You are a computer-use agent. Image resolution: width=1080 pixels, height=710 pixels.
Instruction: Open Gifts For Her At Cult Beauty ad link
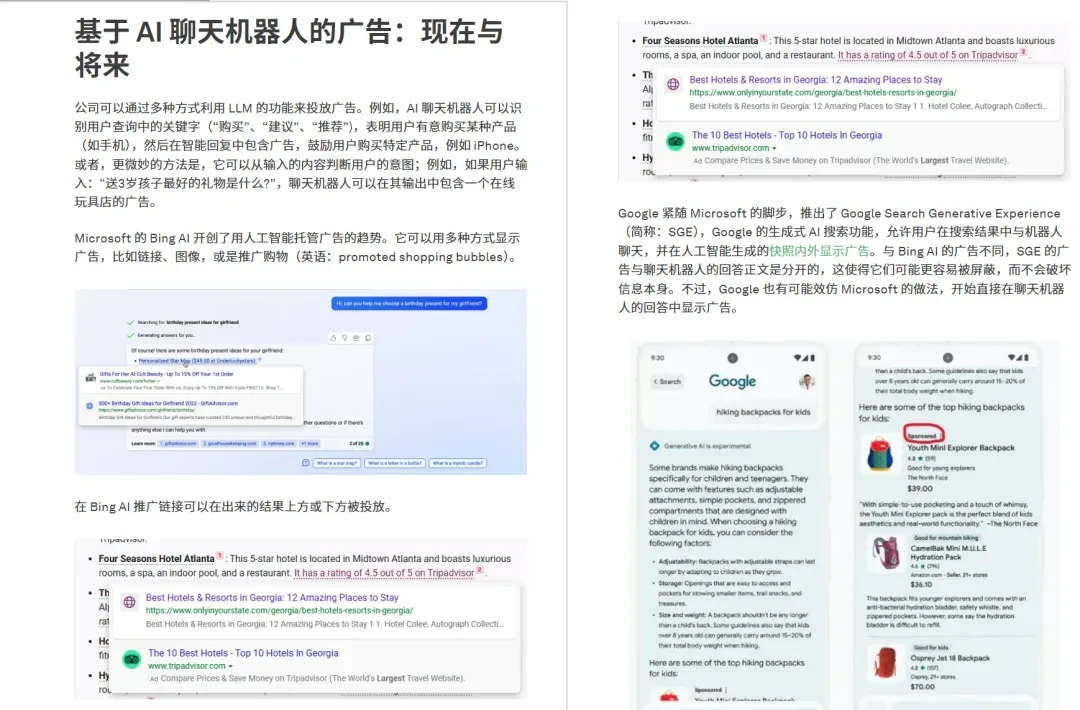point(167,374)
